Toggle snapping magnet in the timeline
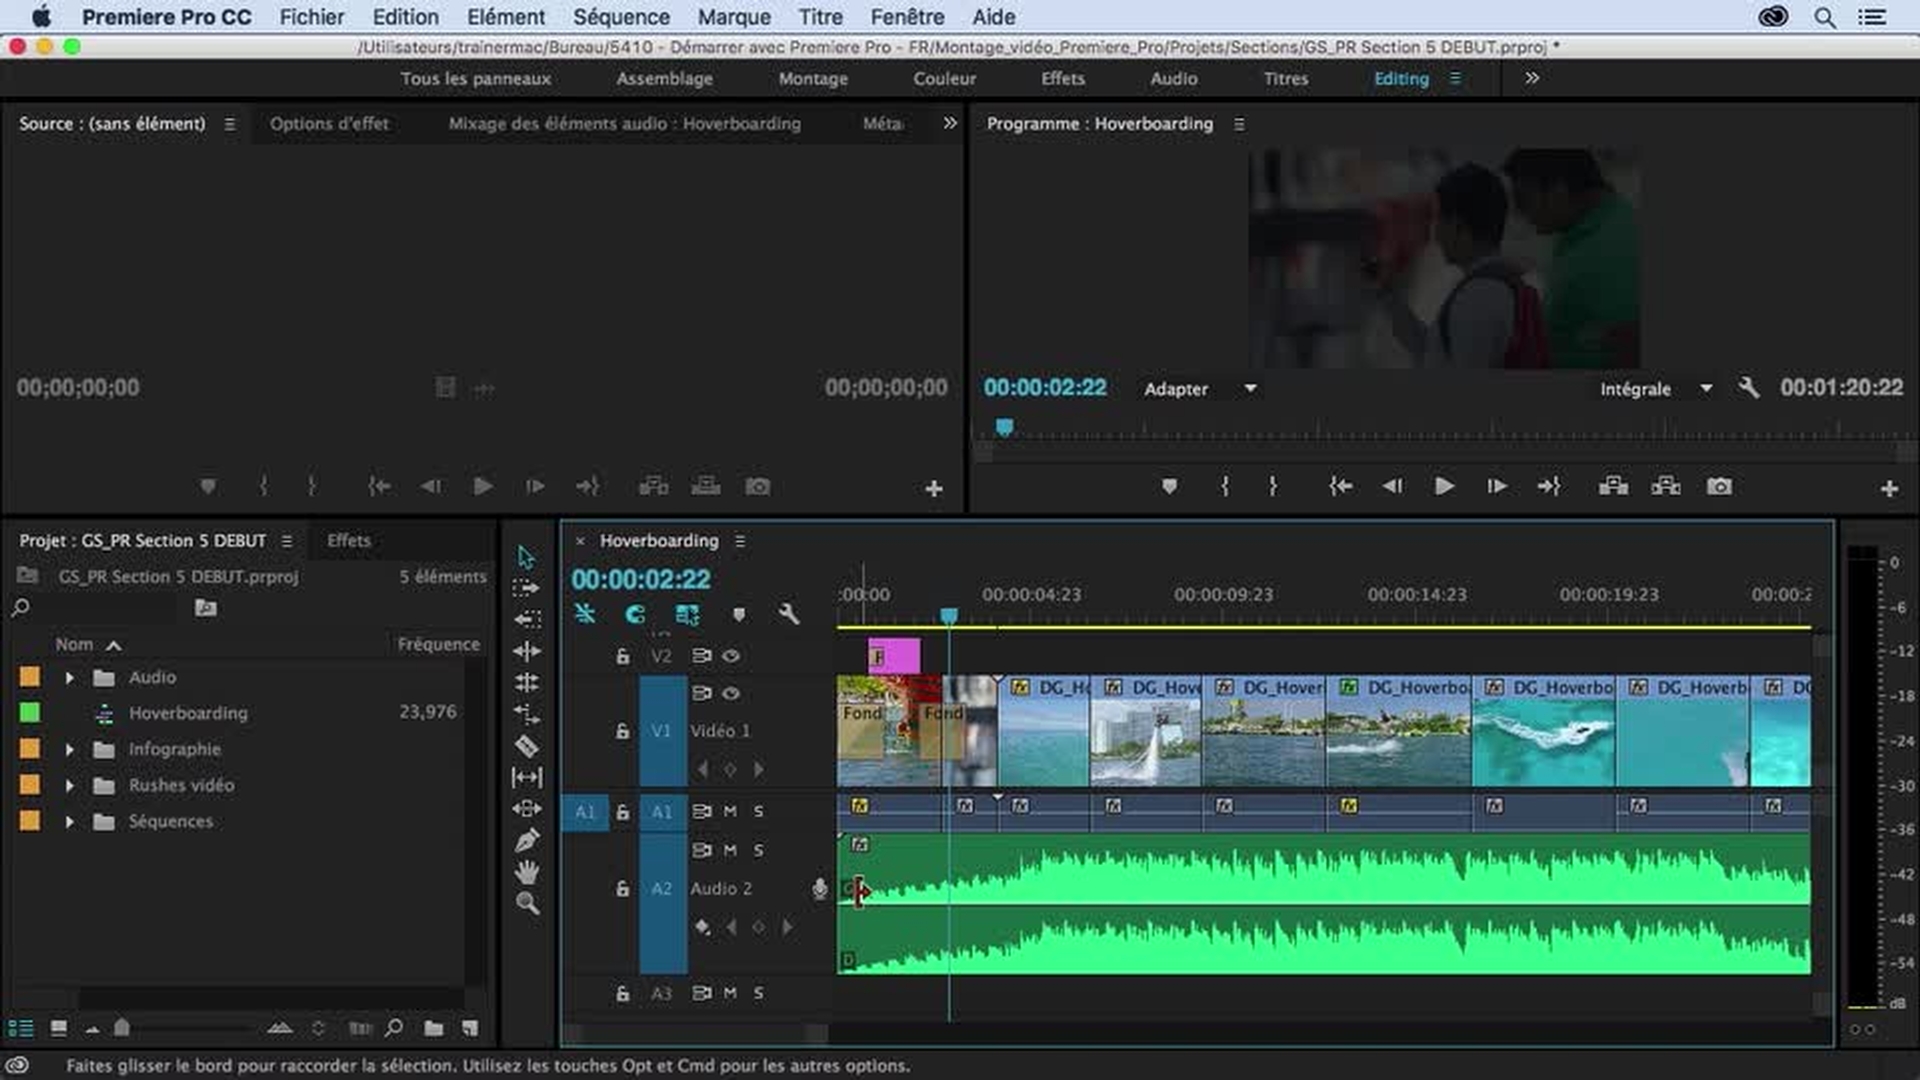The width and height of the screenshot is (1920, 1080). coord(635,614)
